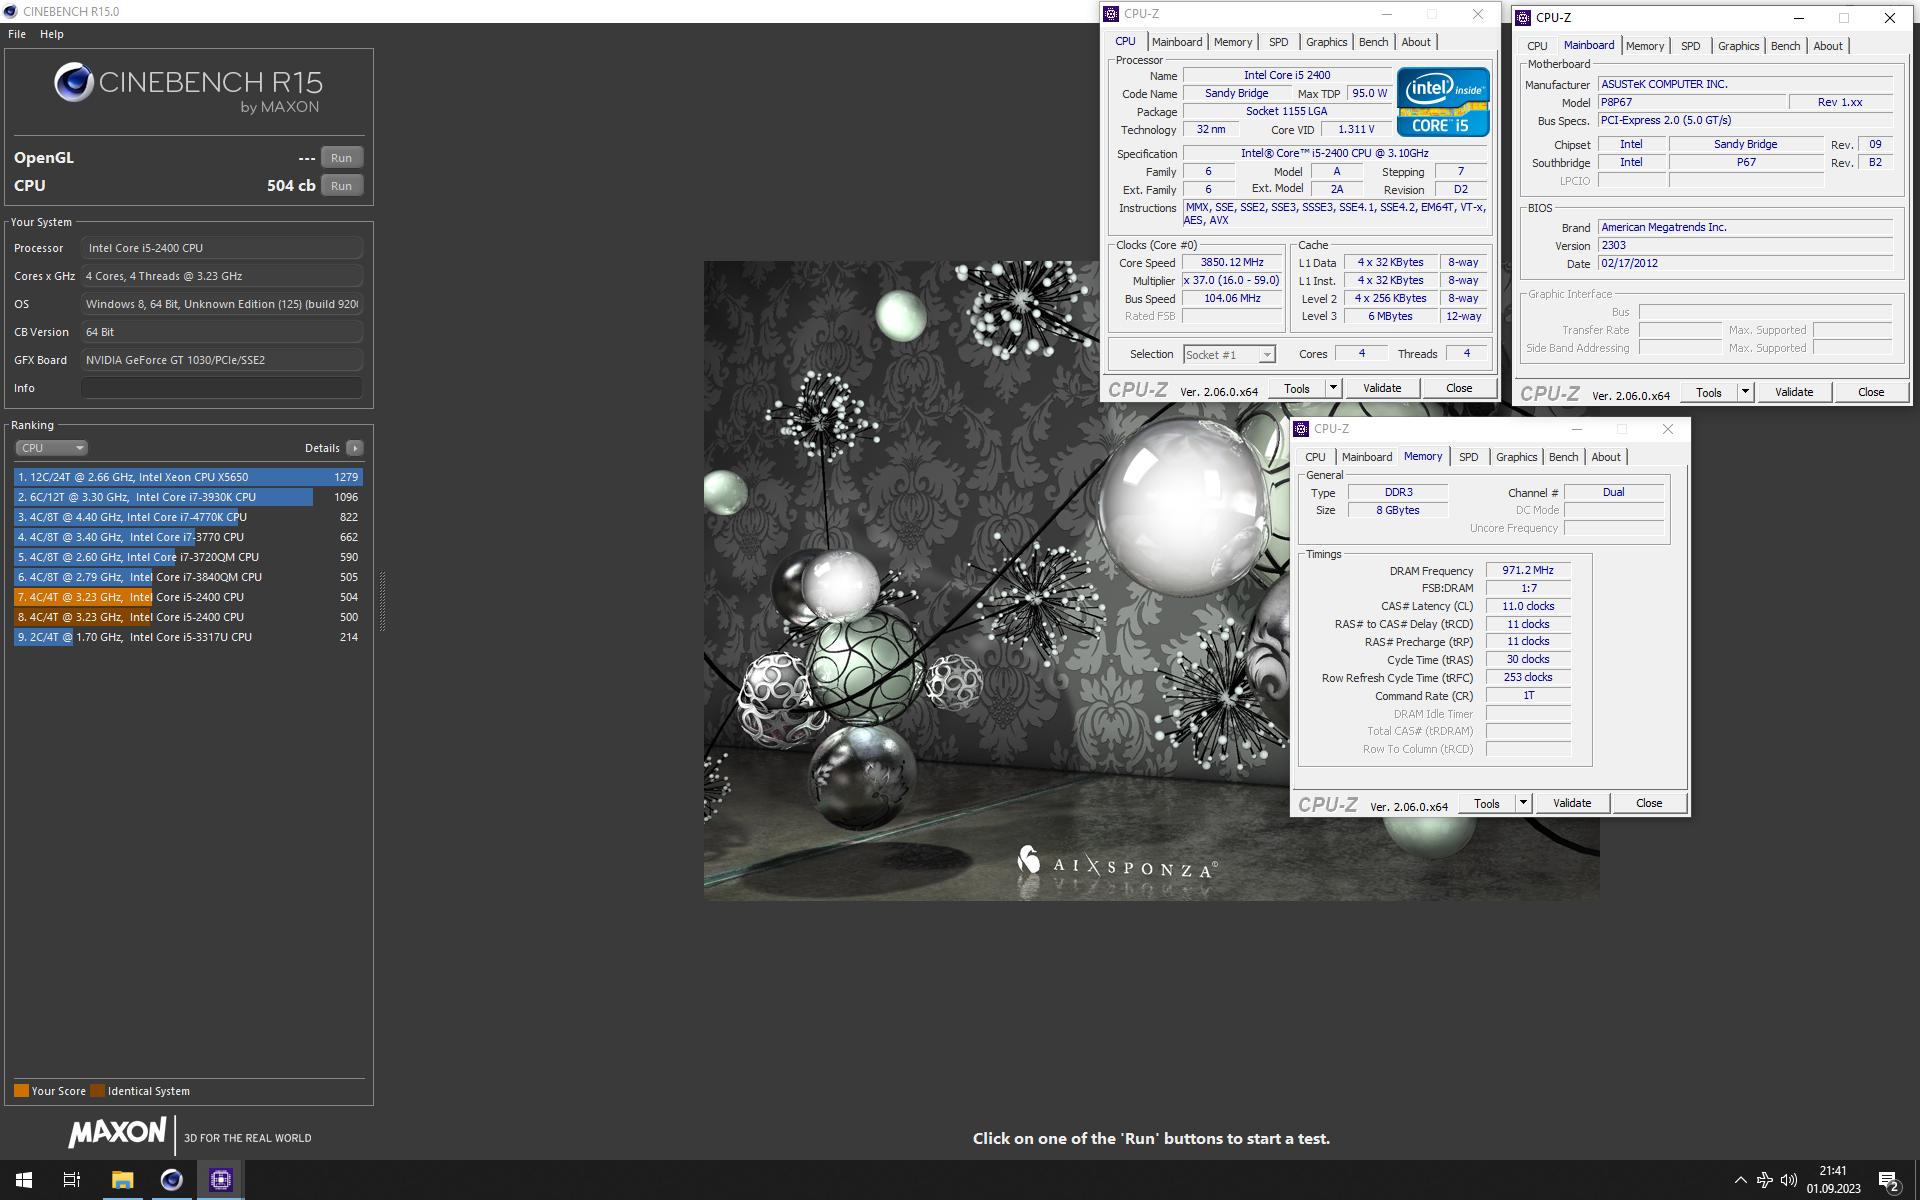Open the taskbar clock and date
Screen dimensions: 1920x1200
tap(1833, 1180)
